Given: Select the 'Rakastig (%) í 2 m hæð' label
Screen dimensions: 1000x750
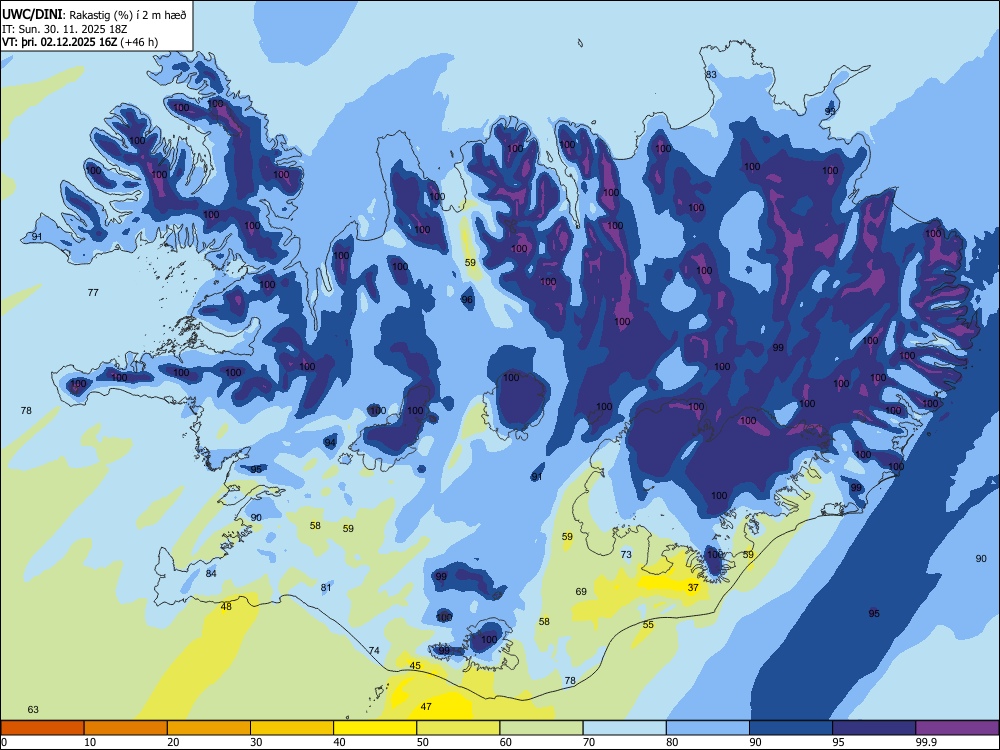Looking at the screenshot, I should point(128,15).
